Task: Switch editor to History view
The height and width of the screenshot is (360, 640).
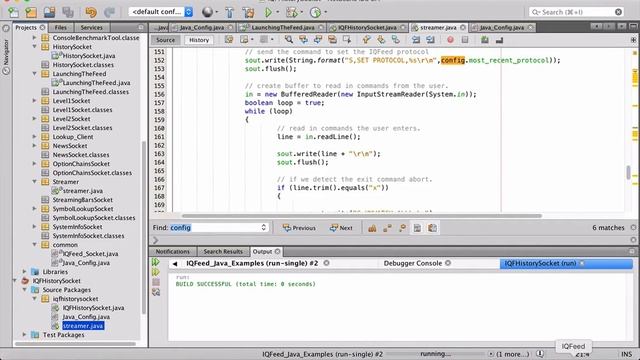Action: tap(199, 40)
